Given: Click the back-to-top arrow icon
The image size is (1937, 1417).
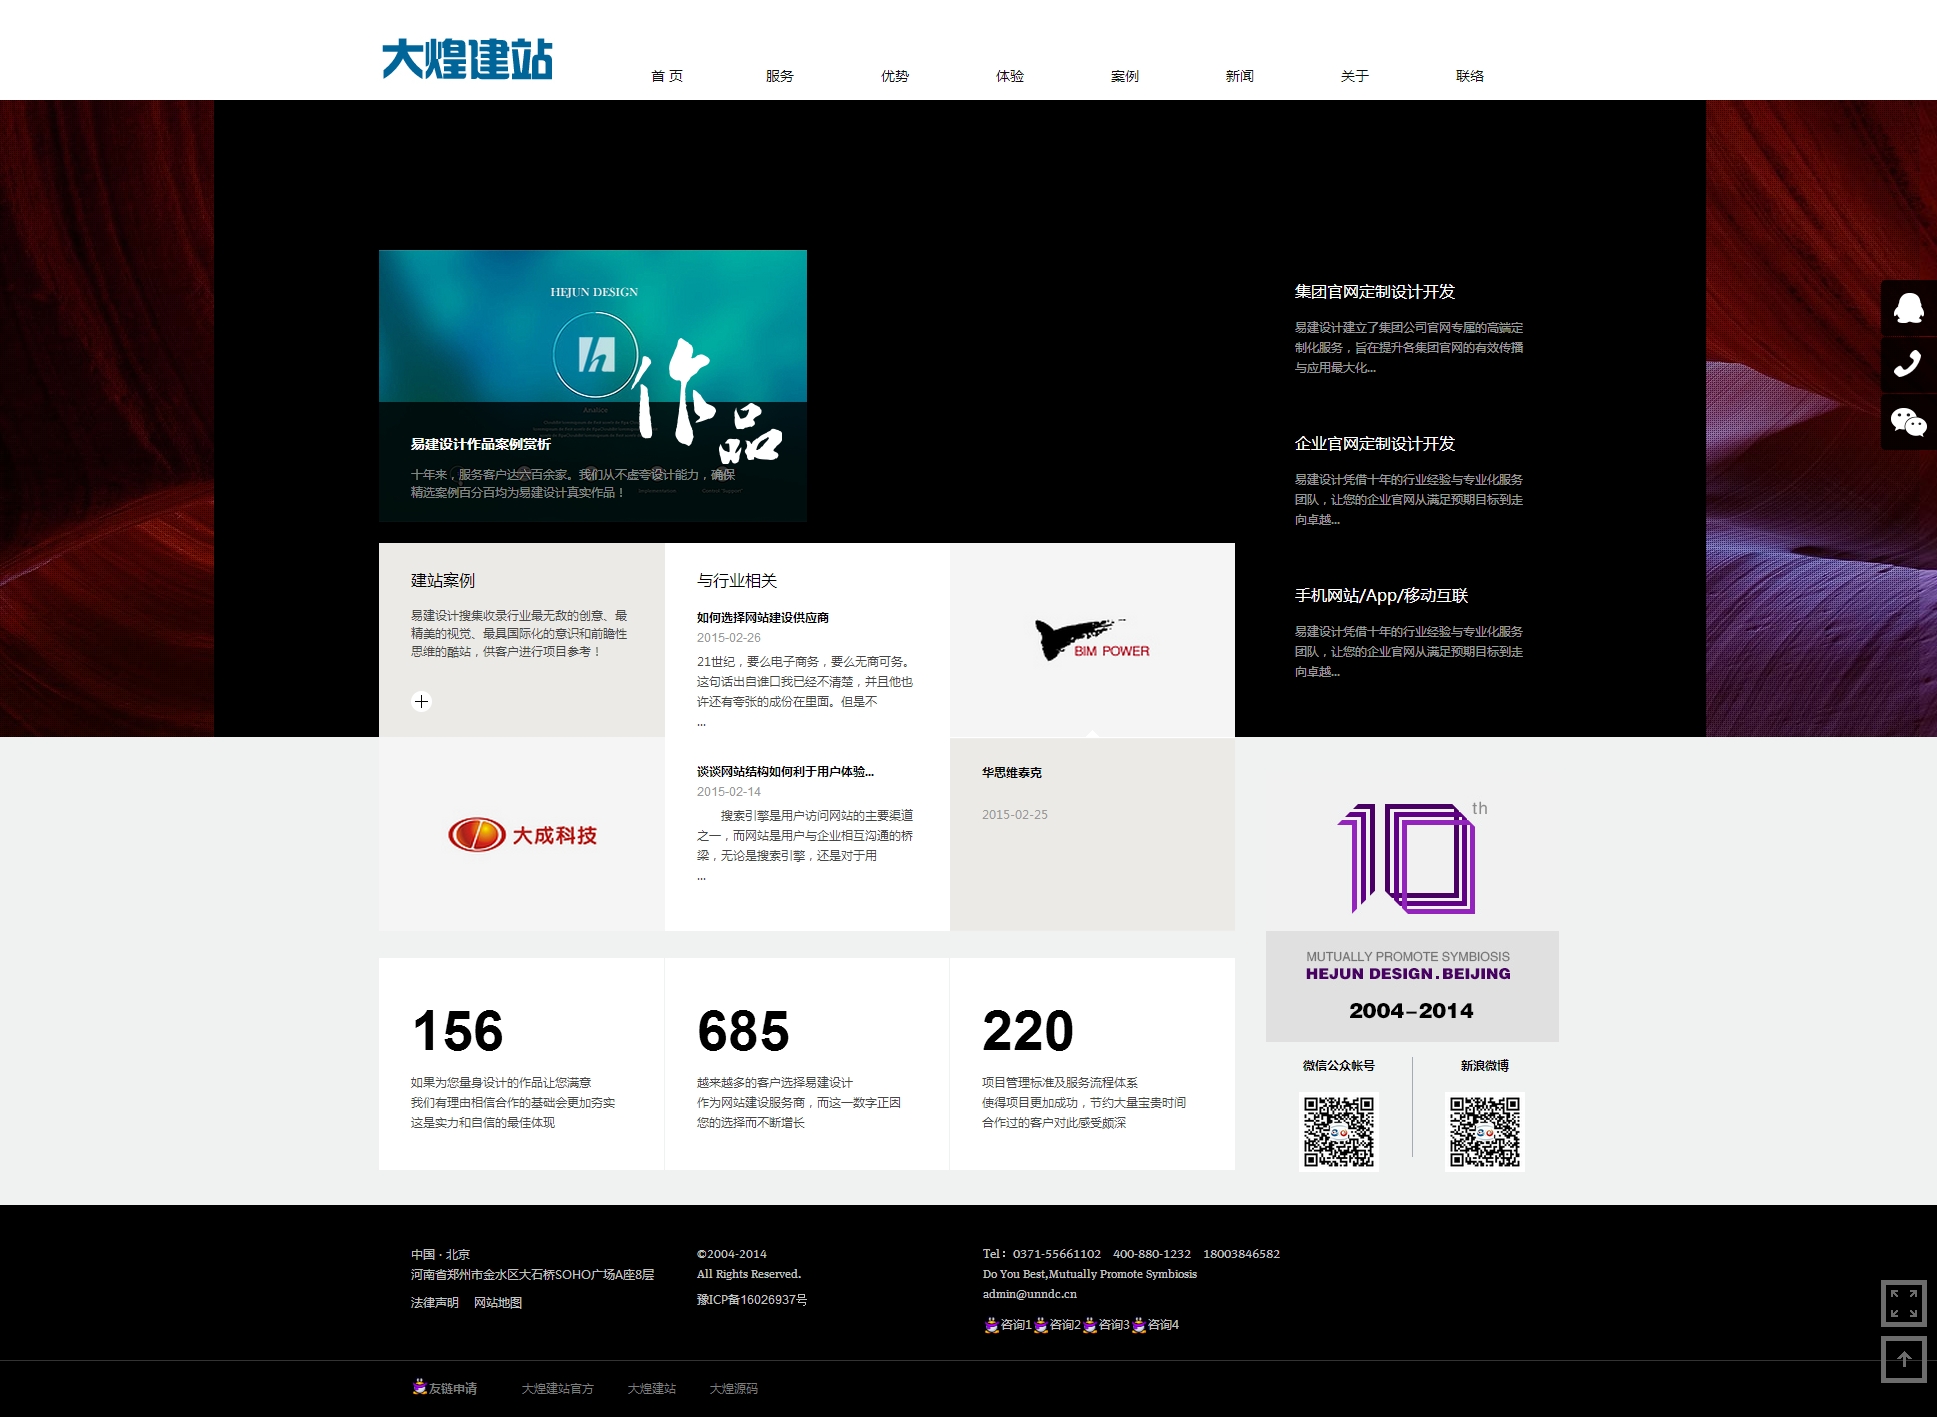Looking at the screenshot, I should point(1903,1360).
